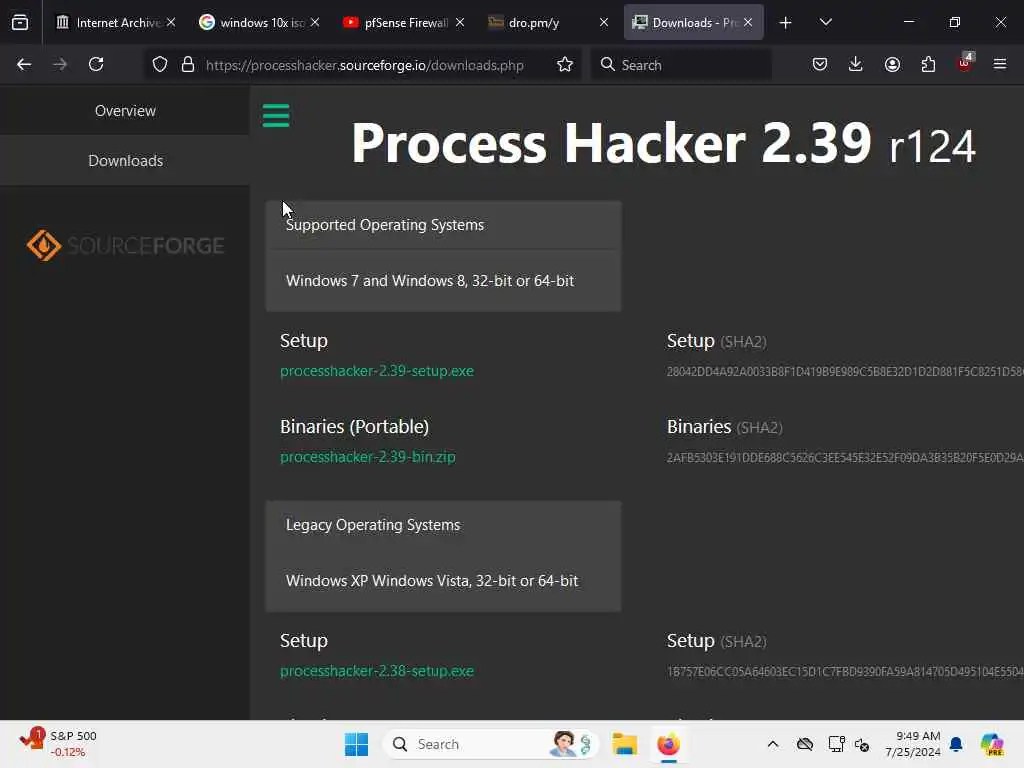Switch to dro.pm/y tab
The height and width of the screenshot is (768, 1024).
click(542, 22)
